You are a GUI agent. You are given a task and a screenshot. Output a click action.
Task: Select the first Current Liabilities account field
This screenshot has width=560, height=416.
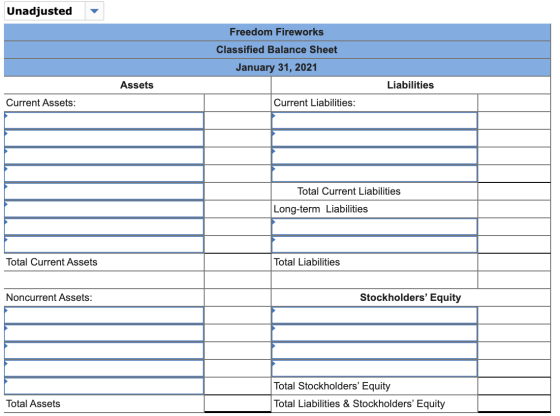(x=374, y=120)
